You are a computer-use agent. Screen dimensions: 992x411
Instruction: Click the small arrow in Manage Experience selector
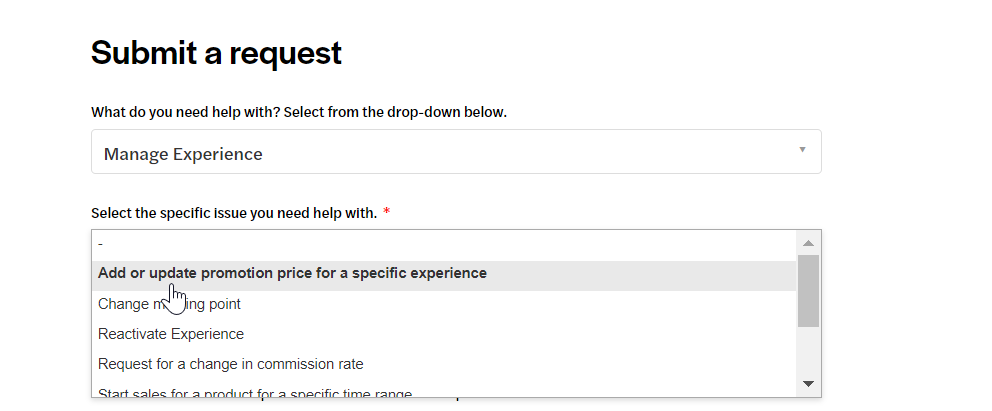(802, 150)
